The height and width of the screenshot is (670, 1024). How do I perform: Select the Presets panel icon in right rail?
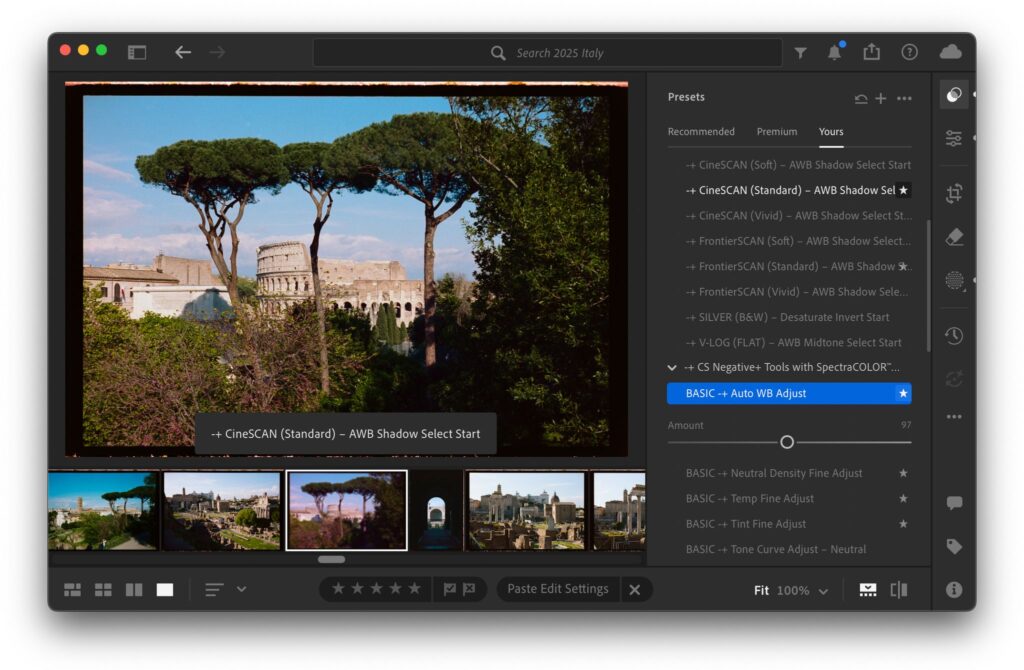point(954,95)
